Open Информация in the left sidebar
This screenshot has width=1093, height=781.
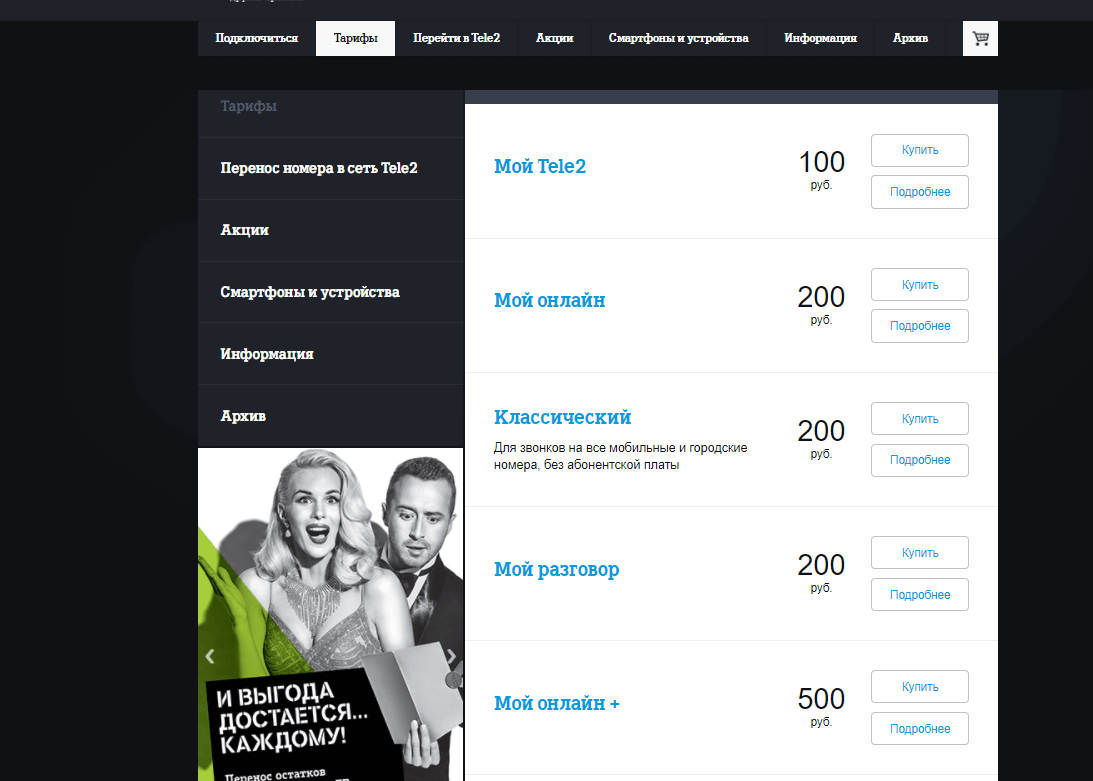click(x=331, y=354)
